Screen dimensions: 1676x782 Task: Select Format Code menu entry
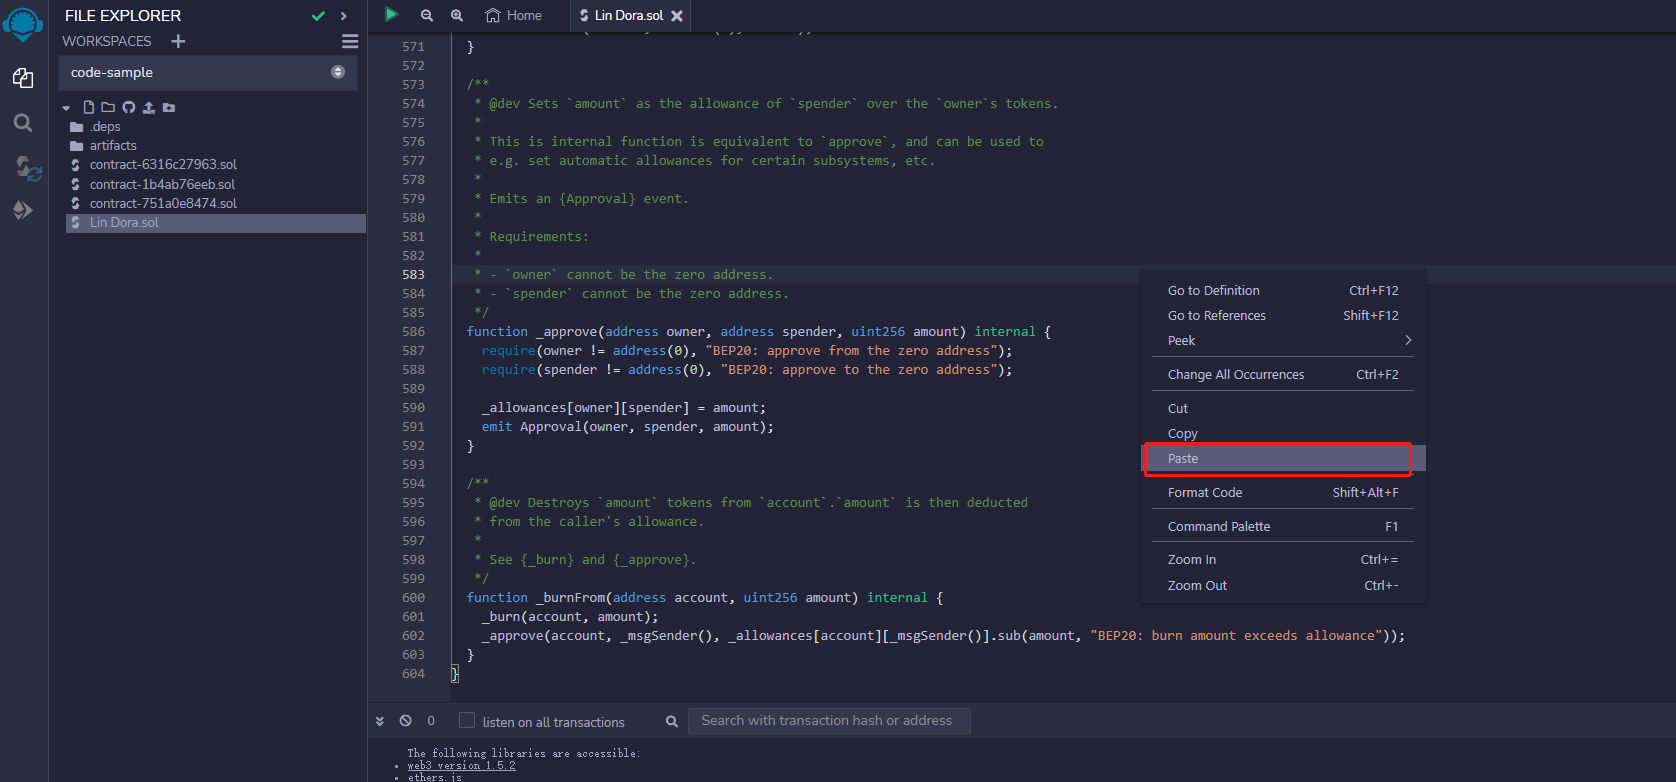click(1283, 493)
